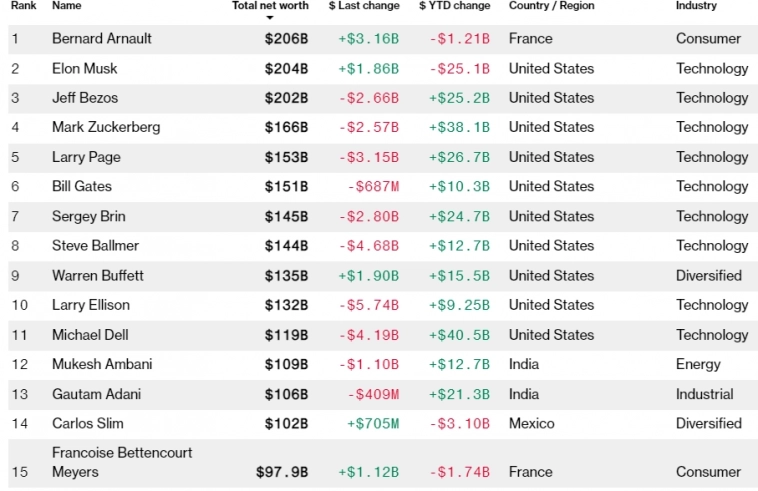Sort by the $ YTD change header

(x=454, y=6)
